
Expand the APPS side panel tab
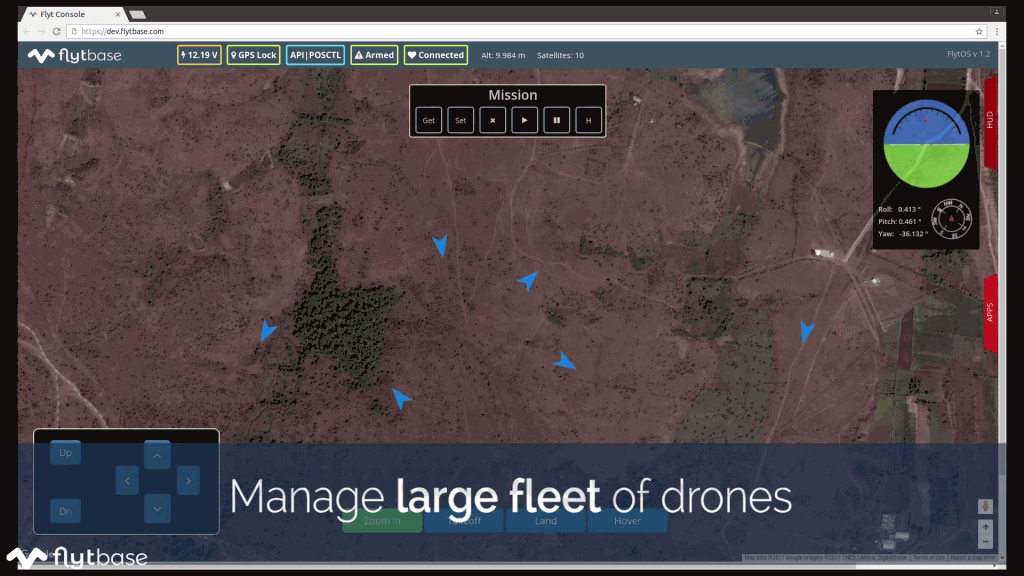(x=990, y=311)
